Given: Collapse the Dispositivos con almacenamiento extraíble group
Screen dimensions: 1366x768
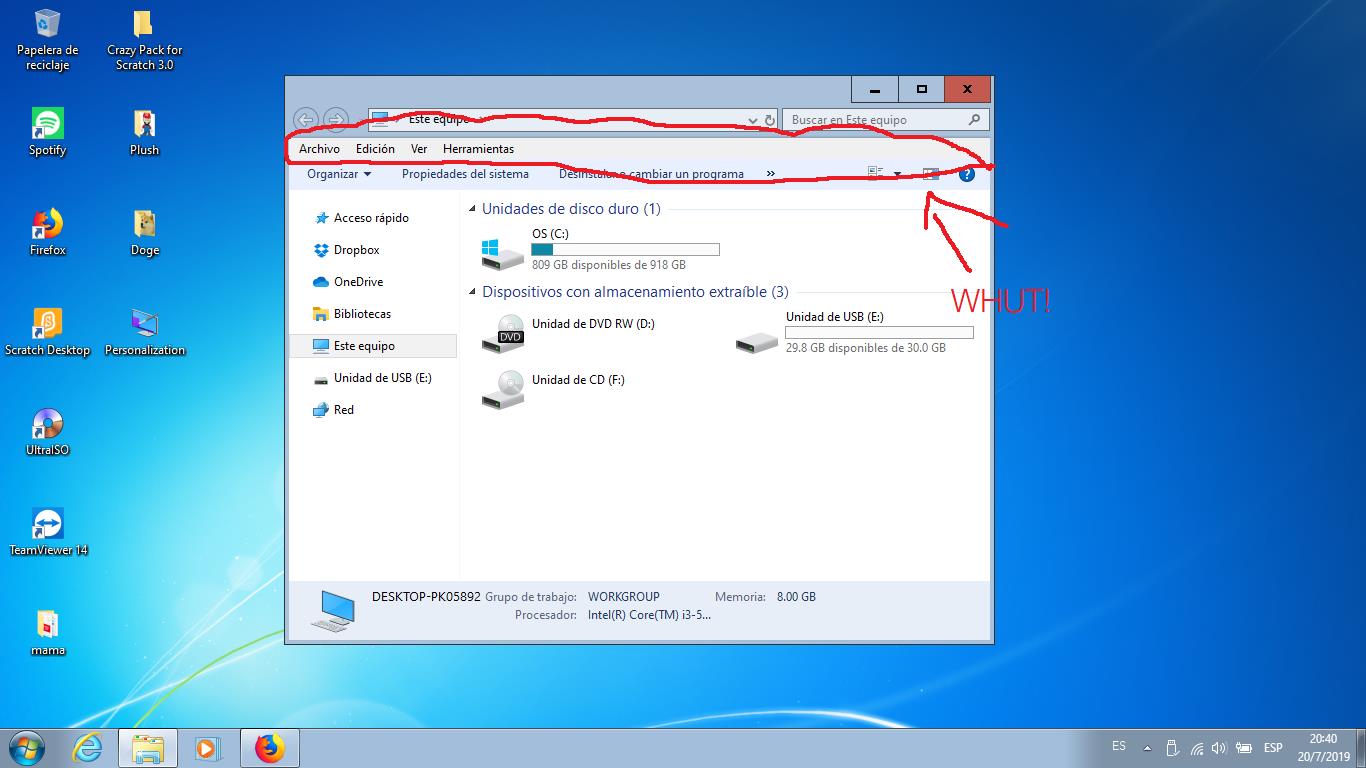Looking at the screenshot, I should [x=473, y=292].
